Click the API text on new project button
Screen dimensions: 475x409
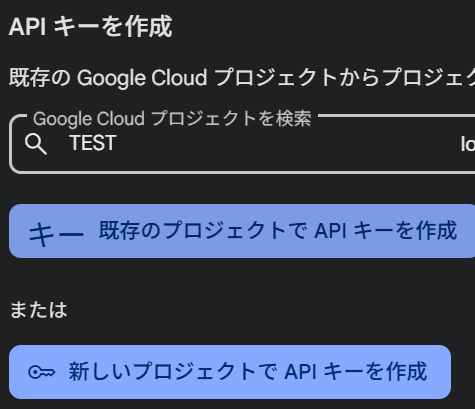pyautogui.click(x=300, y=372)
